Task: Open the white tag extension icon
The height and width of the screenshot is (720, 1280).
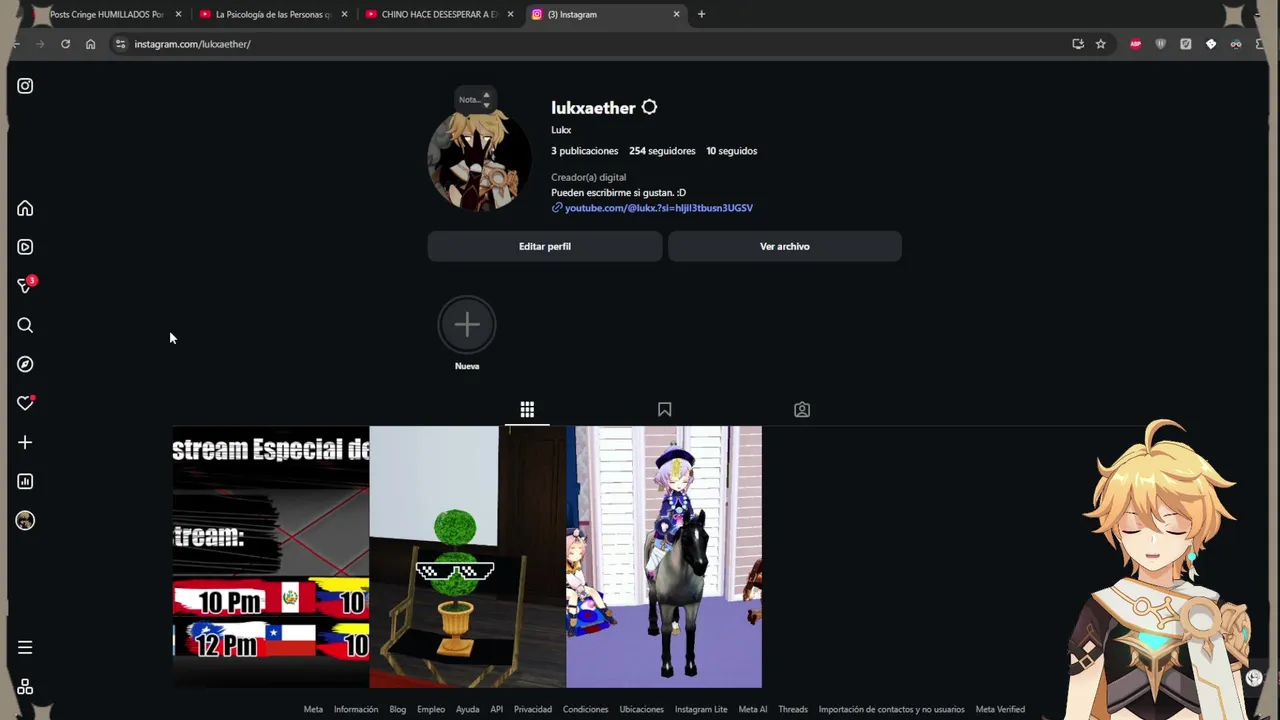Action: (1211, 44)
